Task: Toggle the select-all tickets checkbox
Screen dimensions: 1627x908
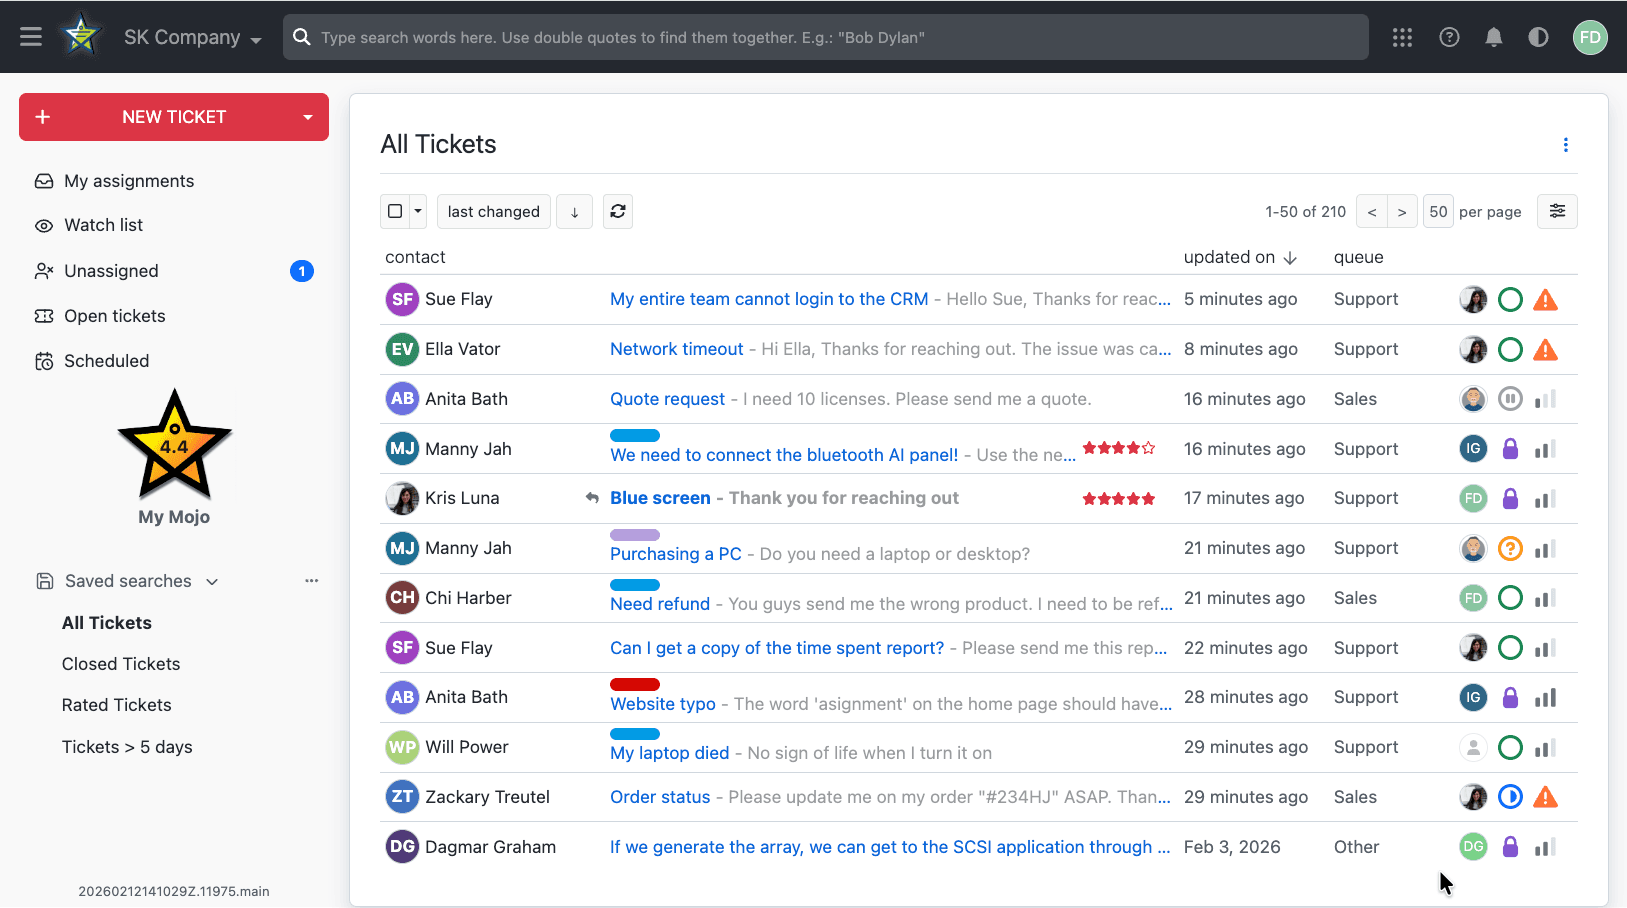Action: (x=394, y=211)
